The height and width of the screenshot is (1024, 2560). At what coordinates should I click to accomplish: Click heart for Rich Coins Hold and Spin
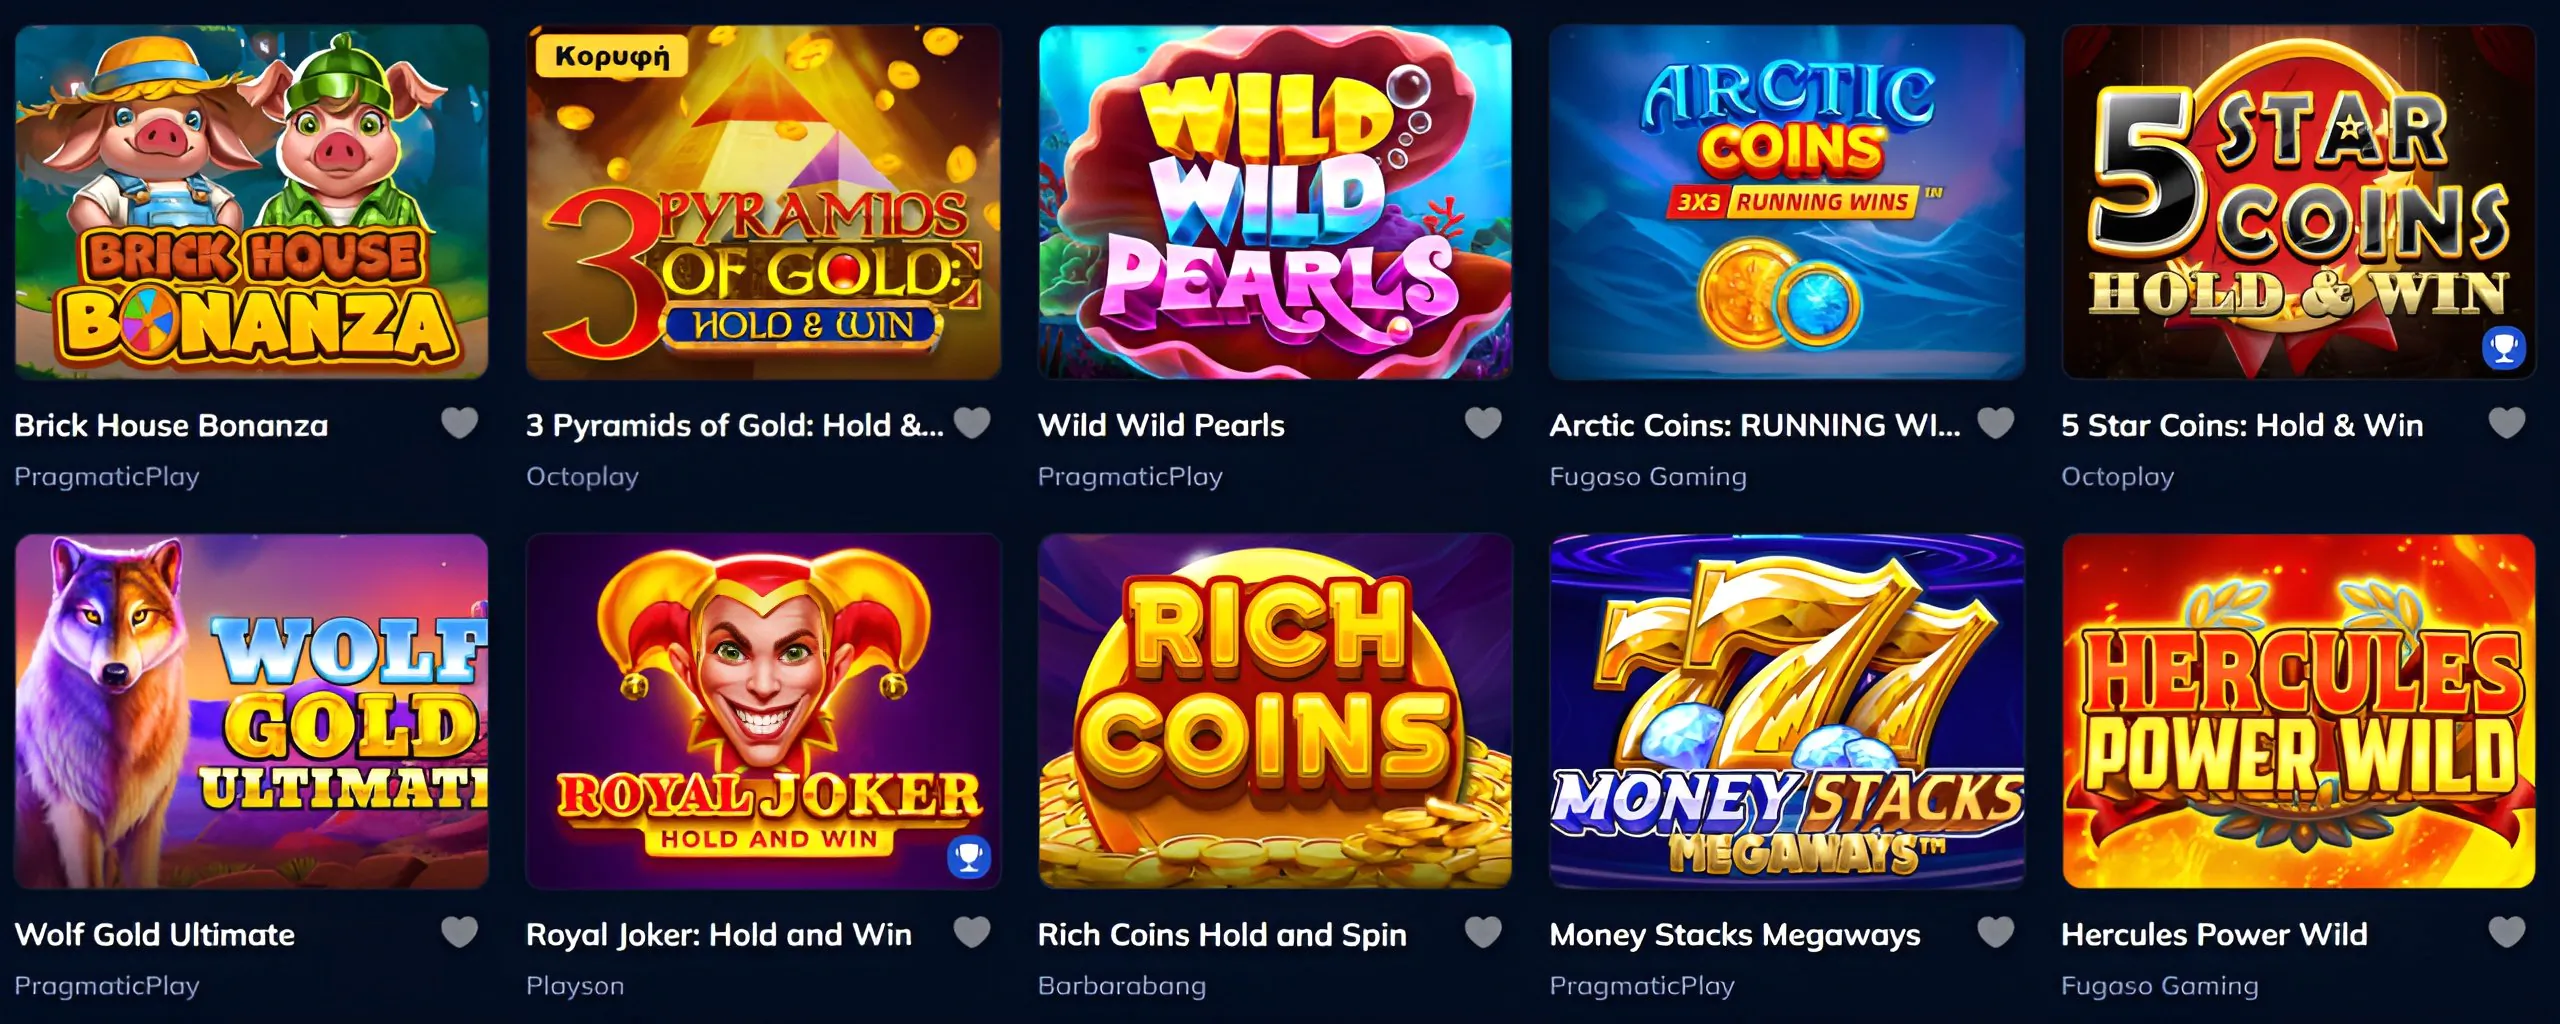(1483, 933)
